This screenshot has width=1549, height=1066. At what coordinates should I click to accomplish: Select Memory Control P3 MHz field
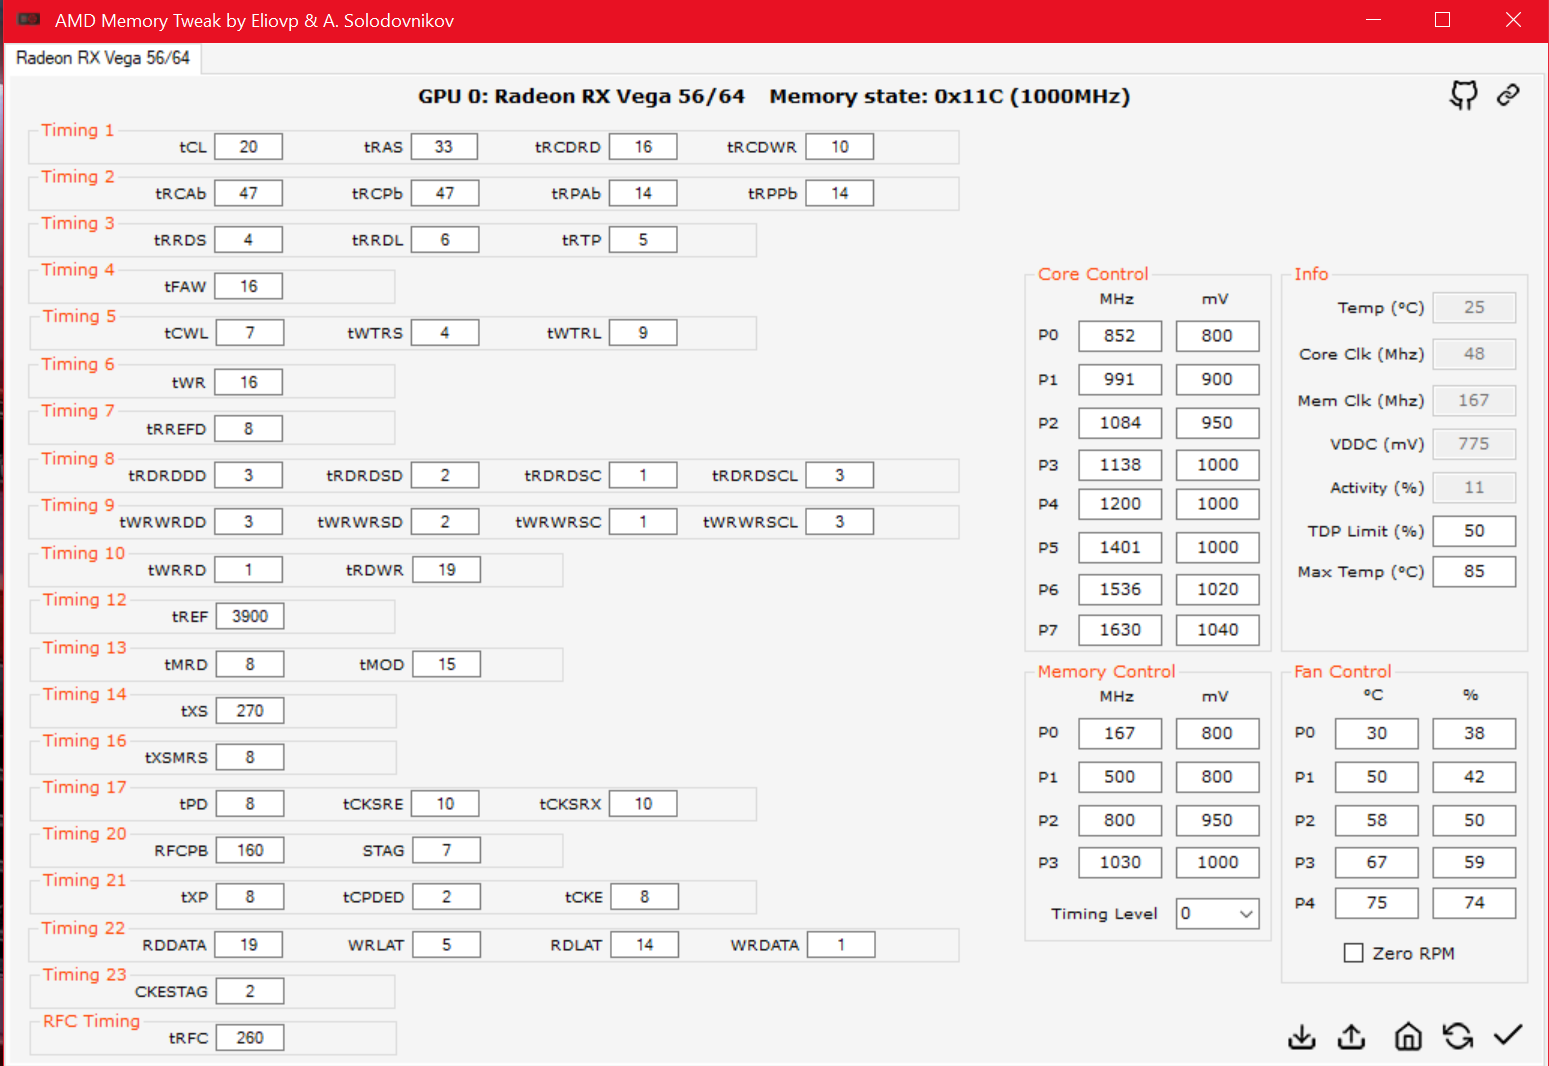[x=1120, y=862]
